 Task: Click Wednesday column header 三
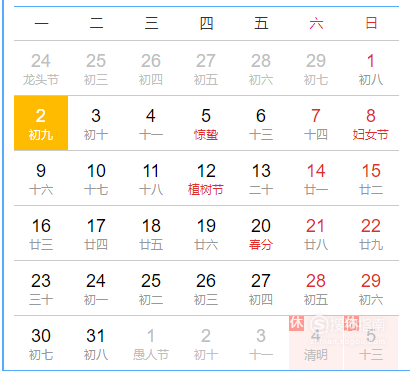[151, 24]
